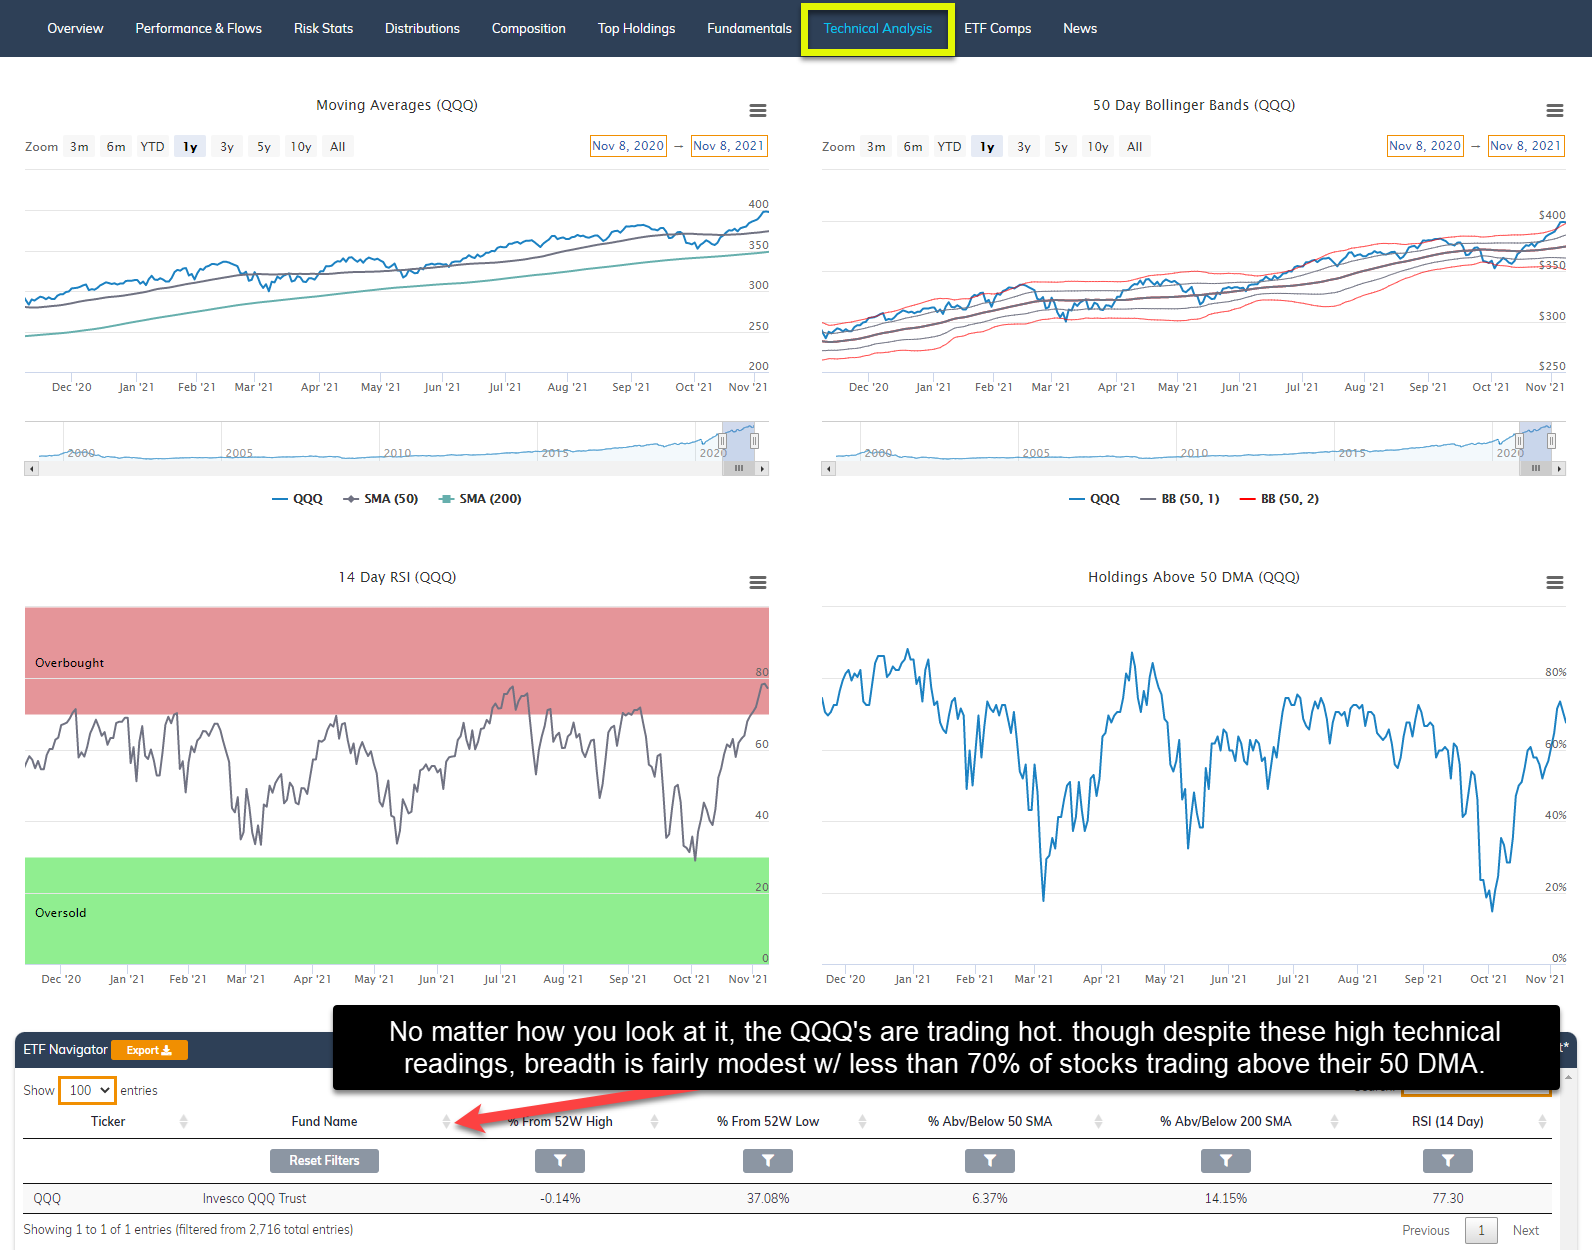
Task: Click Moving Averages navigator scrollbar thumb
Action: pyautogui.click(x=739, y=468)
